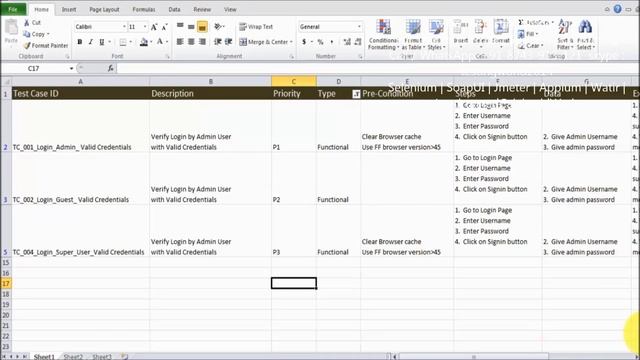
Task: Toggle highlighted Bottom Align button
Action: point(202,27)
